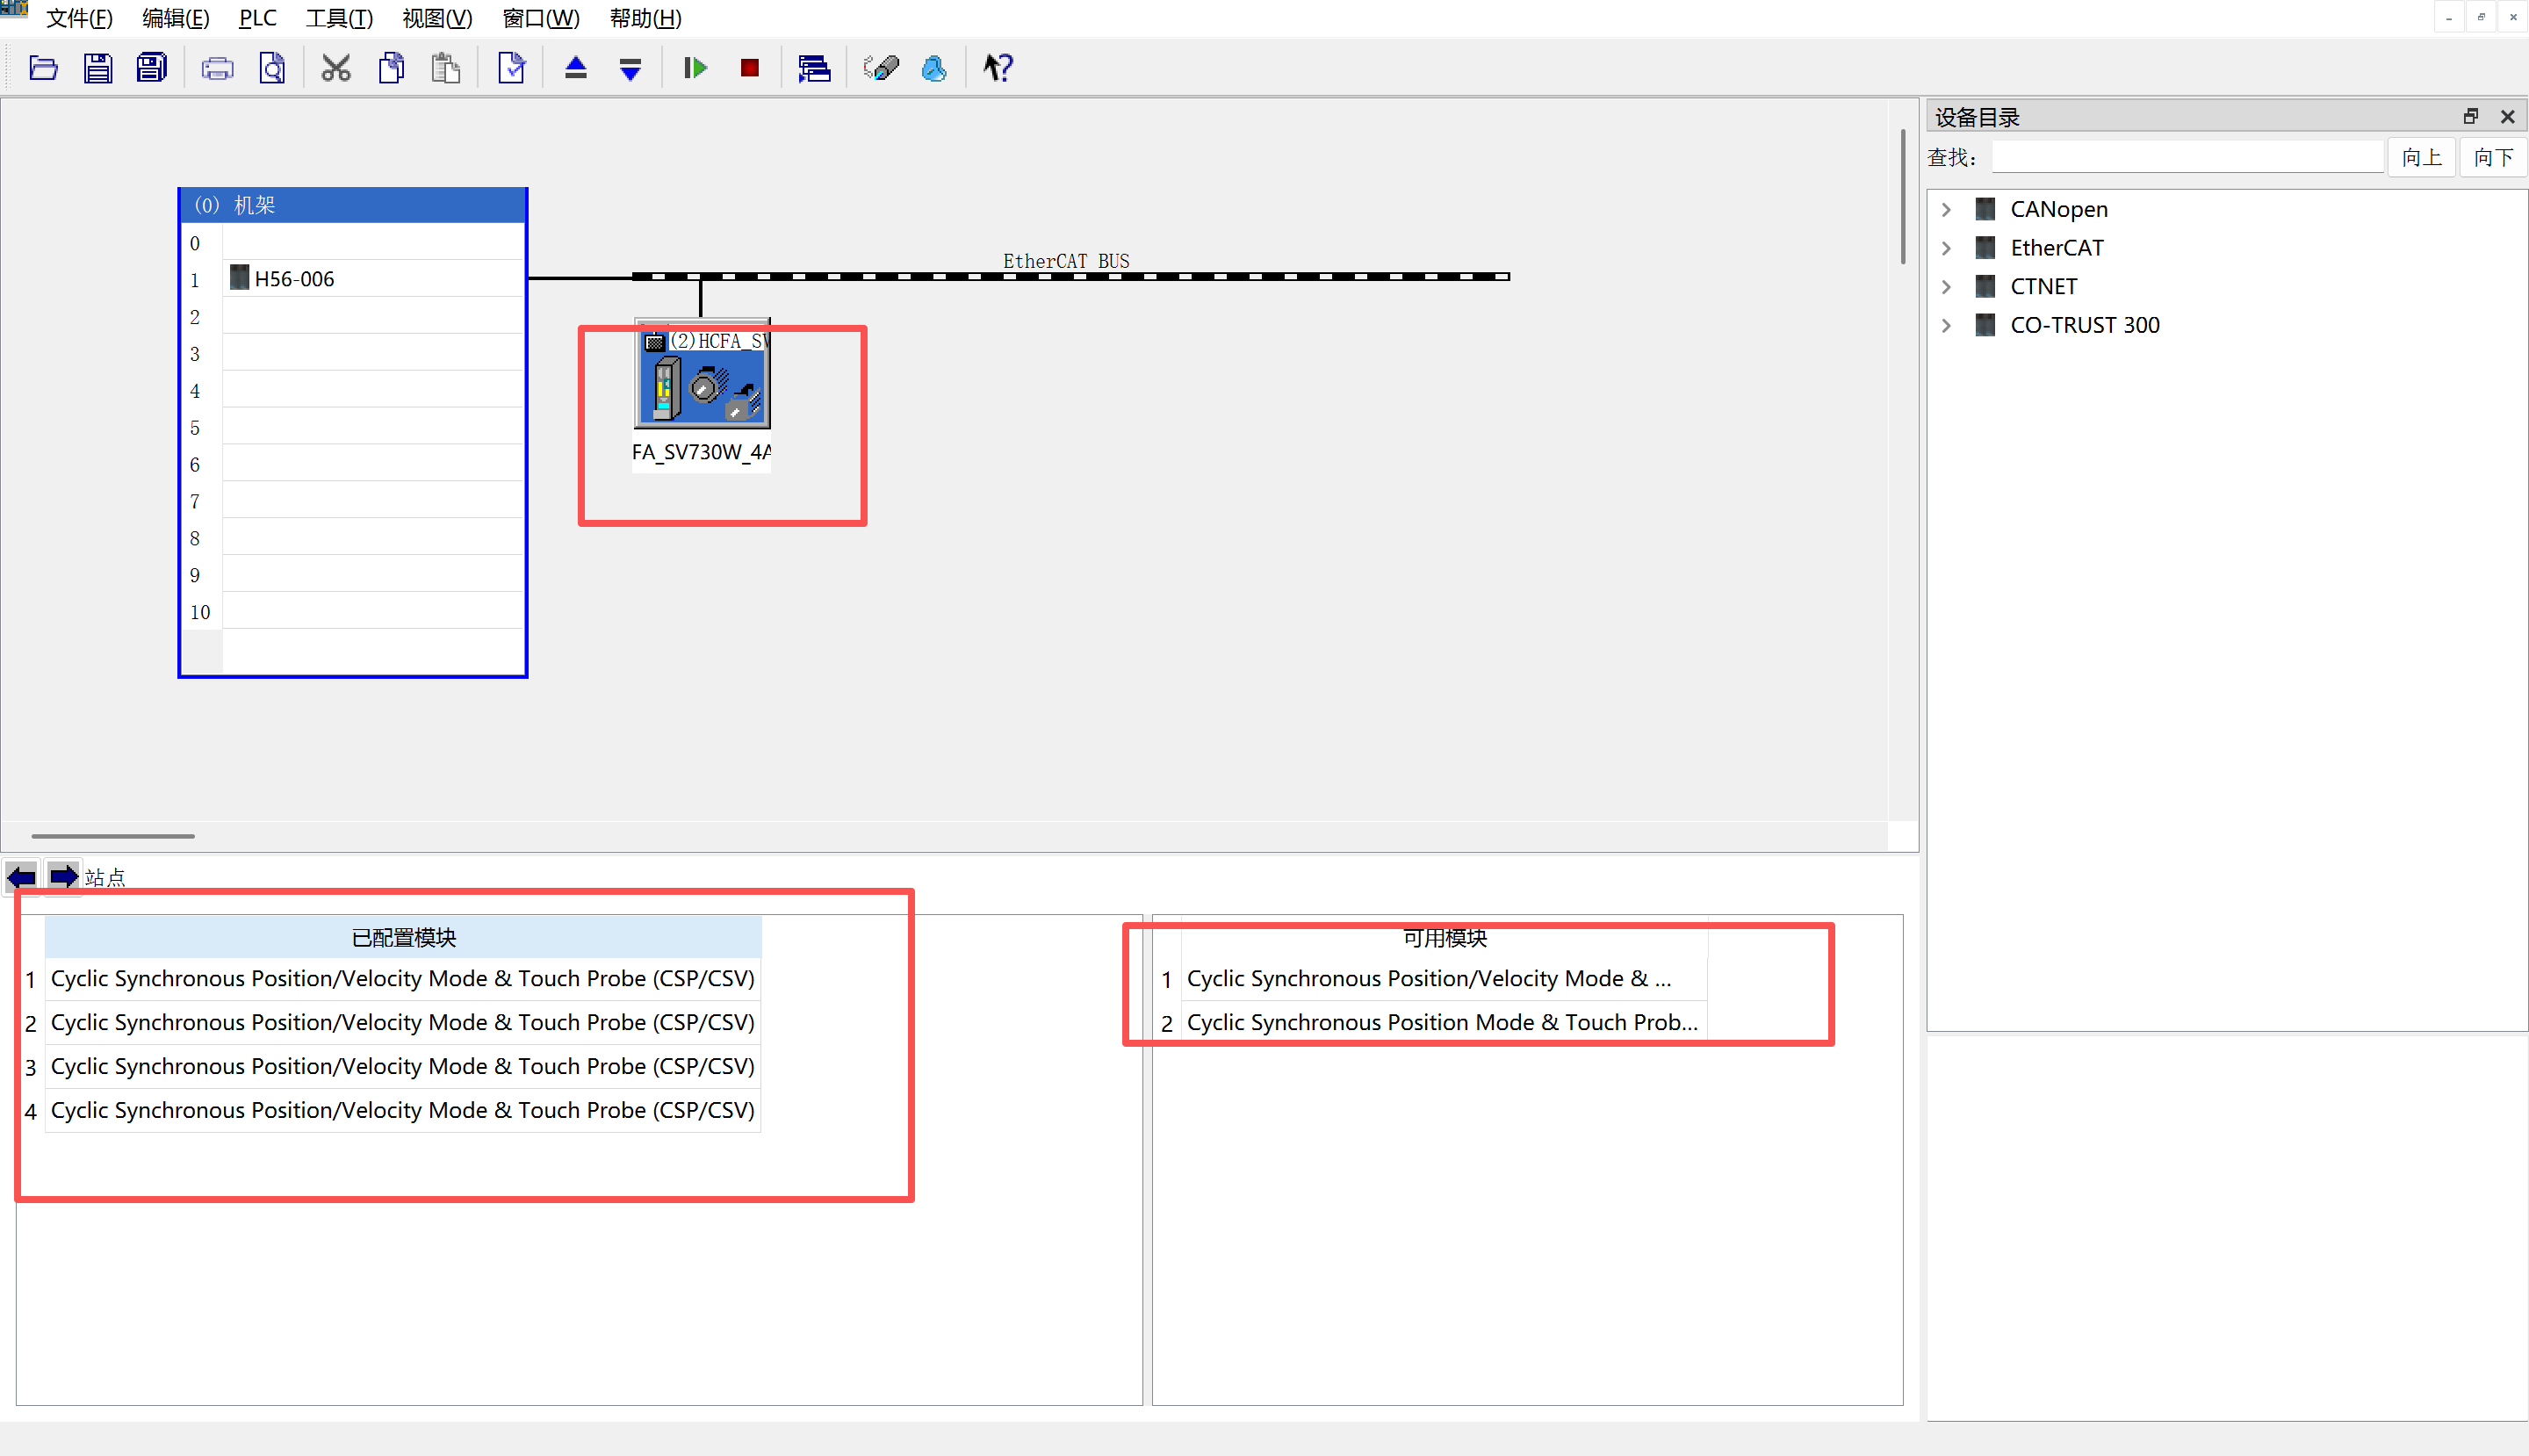Open the 窗口(W) menu

pyautogui.click(x=540, y=18)
